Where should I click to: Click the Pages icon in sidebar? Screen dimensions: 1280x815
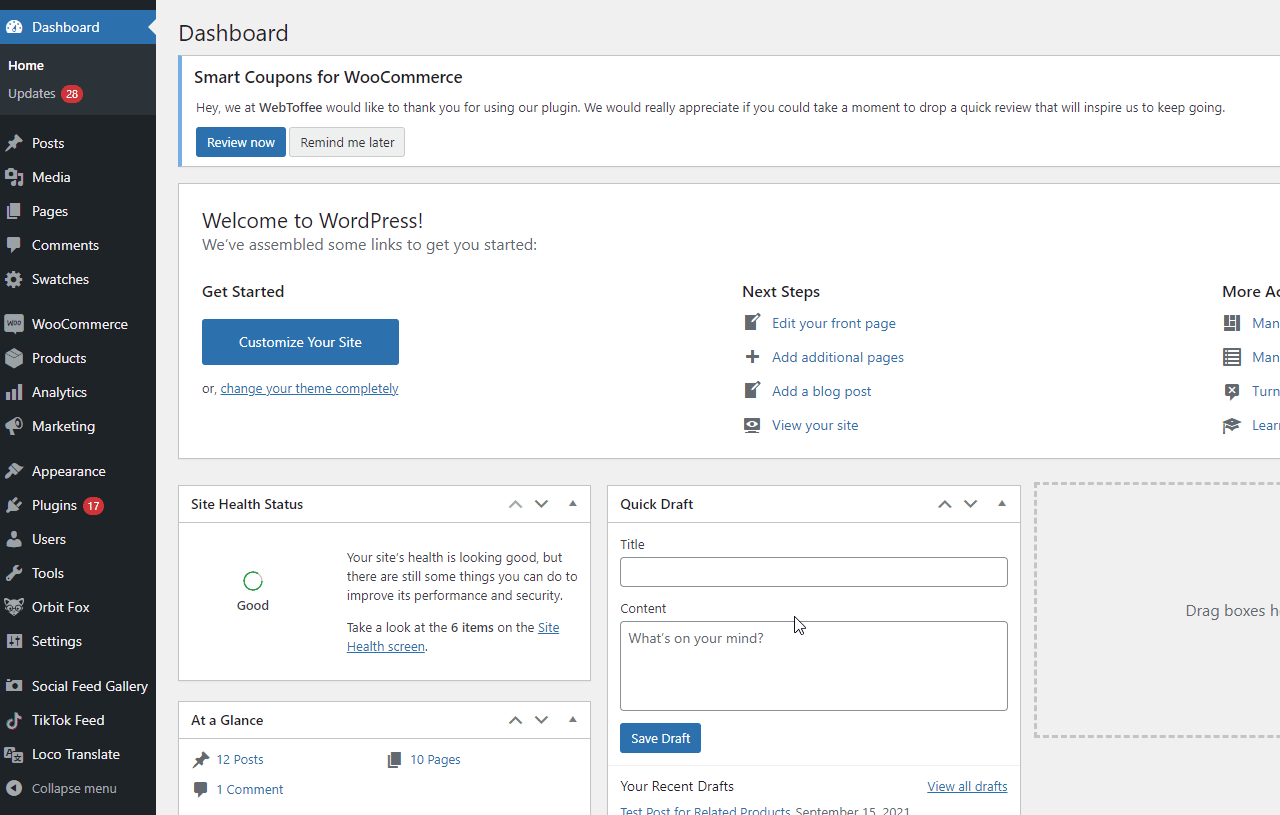click(14, 211)
